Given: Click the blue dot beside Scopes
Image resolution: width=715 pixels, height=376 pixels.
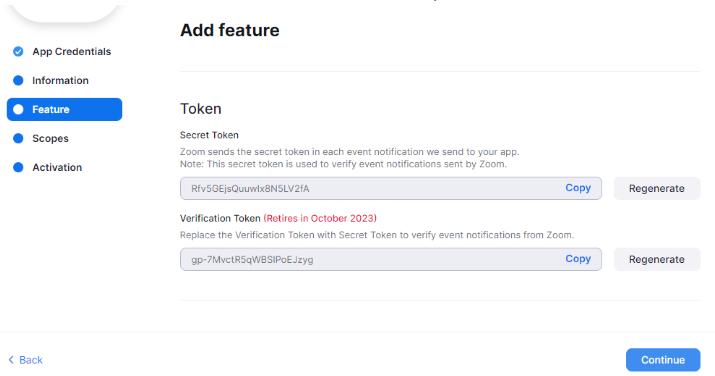Looking at the screenshot, I should click(x=18, y=139).
